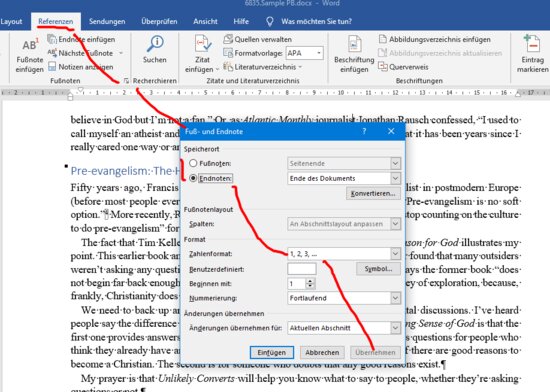Insert a citation with Zitat einfügen
The height and width of the screenshot is (392, 550).
(x=202, y=54)
